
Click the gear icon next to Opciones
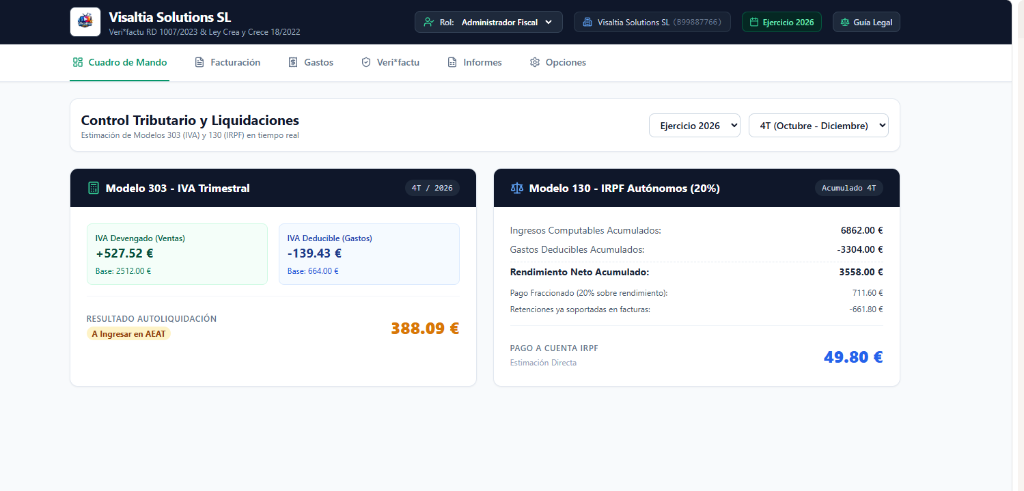pos(535,63)
